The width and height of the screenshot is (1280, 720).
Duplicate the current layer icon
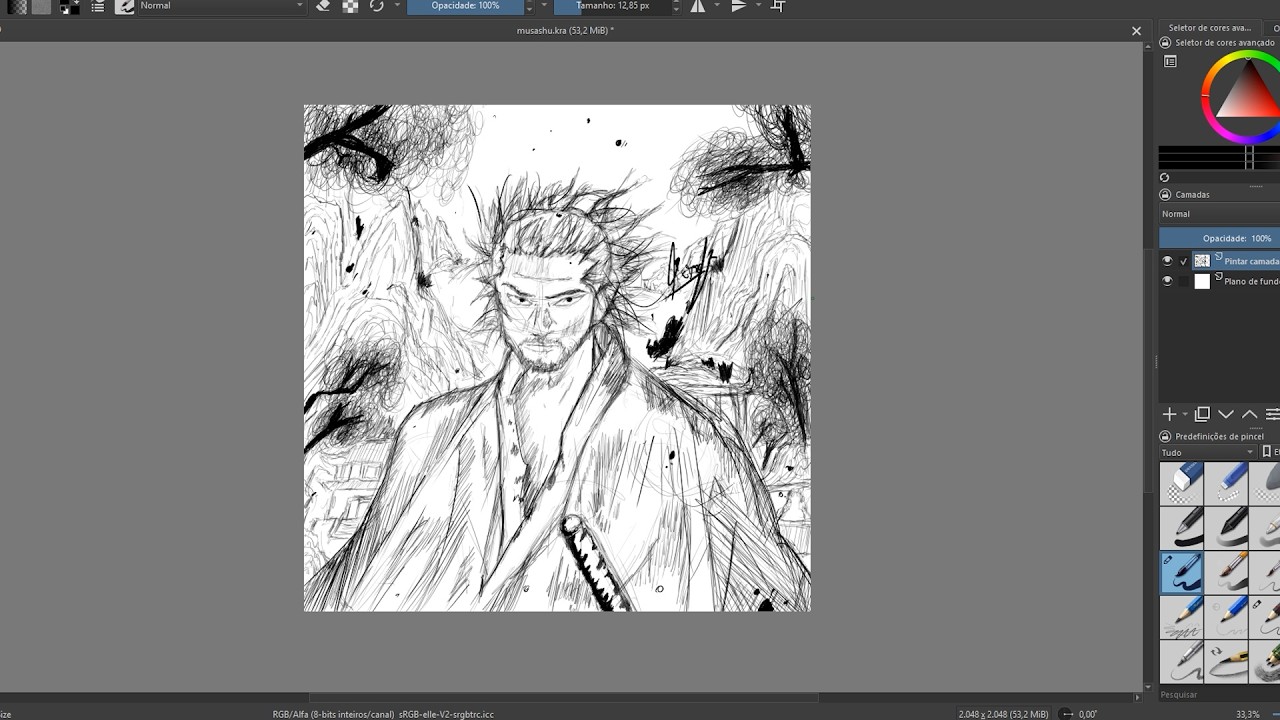pyautogui.click(x=1202, y=414)
